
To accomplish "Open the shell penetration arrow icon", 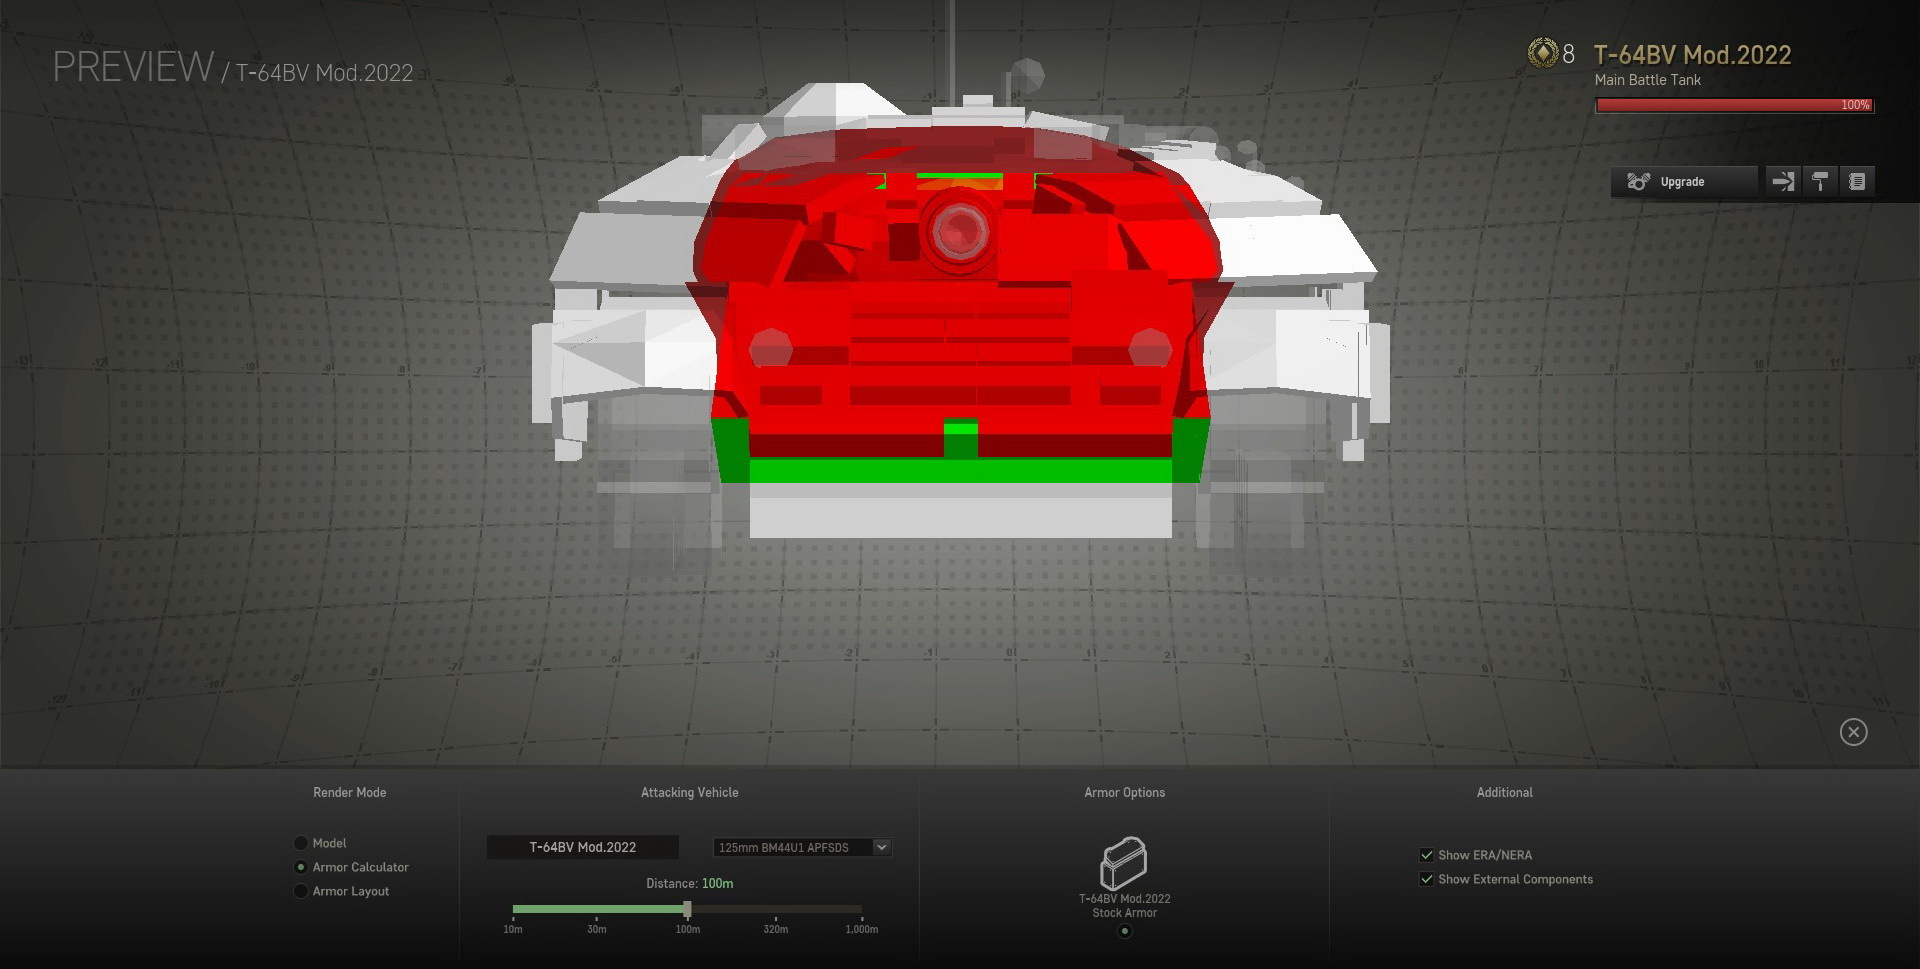I will click(1783, 182).
